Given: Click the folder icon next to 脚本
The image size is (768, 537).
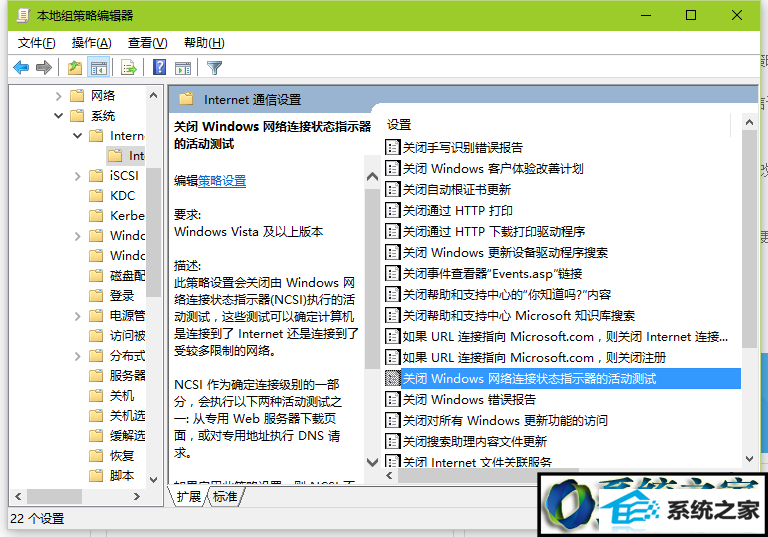Looking at the screenshot, I should [96, 475].
